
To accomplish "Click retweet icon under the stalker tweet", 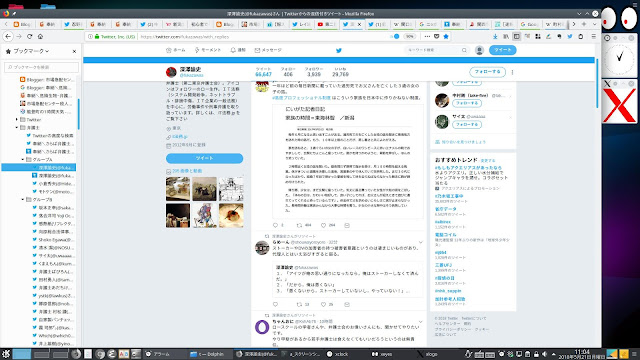I will [x=299, y=304].
